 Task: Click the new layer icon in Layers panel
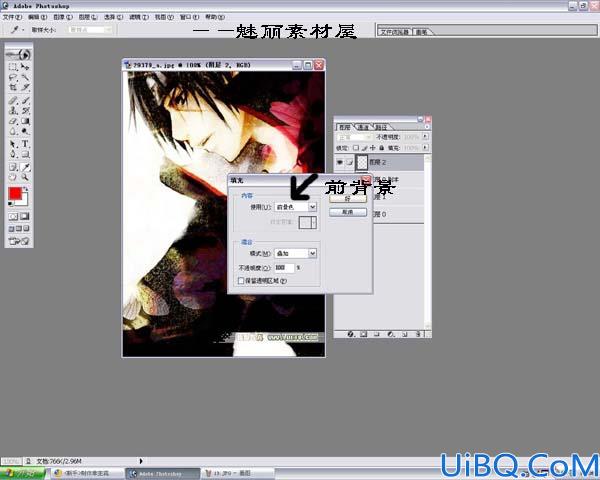404,334
